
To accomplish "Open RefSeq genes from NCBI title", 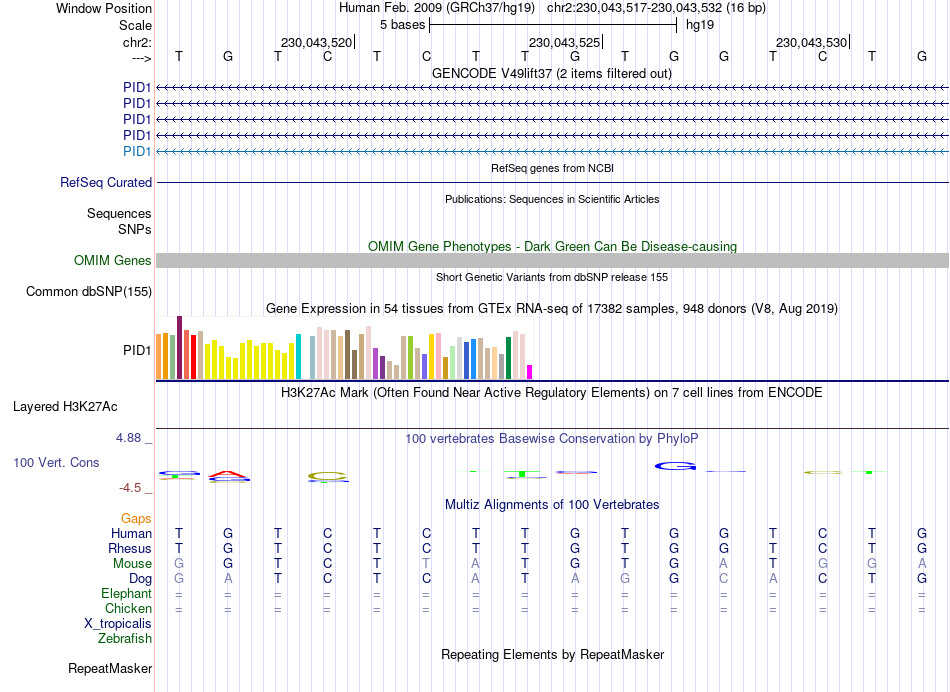I will [552, 168].
